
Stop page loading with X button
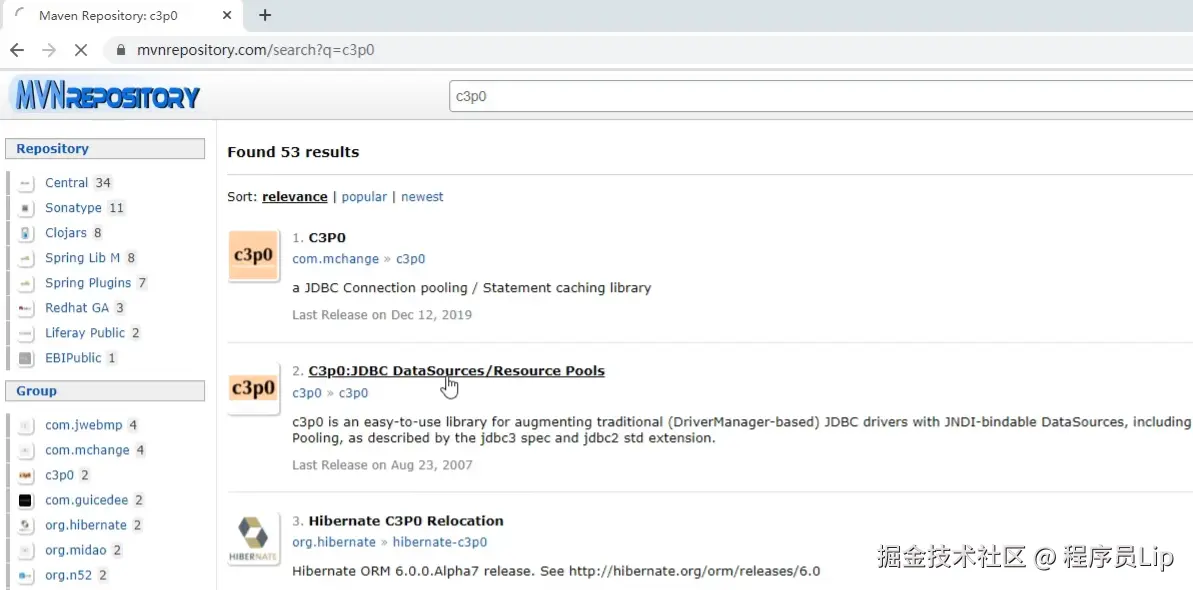coord(81,50)
